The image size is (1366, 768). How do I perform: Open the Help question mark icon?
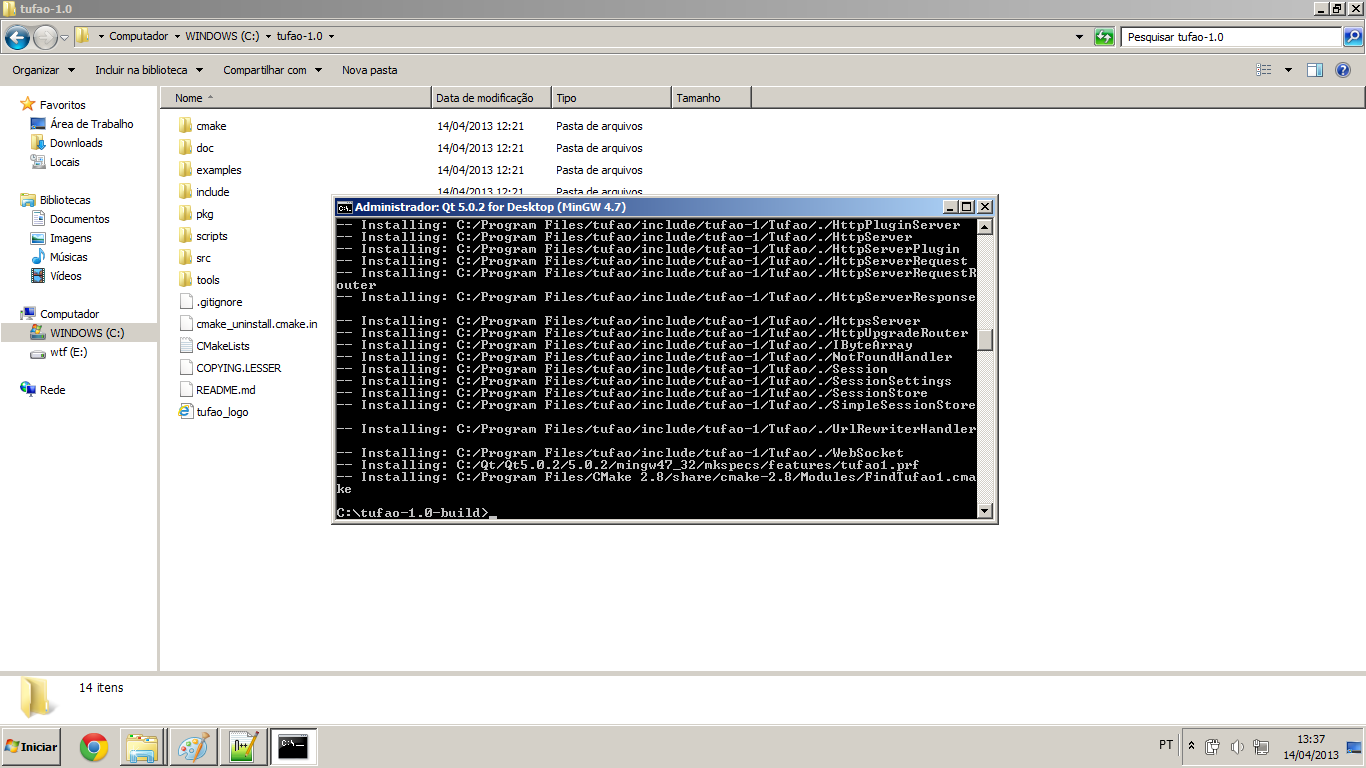(x=1343, y=70)
